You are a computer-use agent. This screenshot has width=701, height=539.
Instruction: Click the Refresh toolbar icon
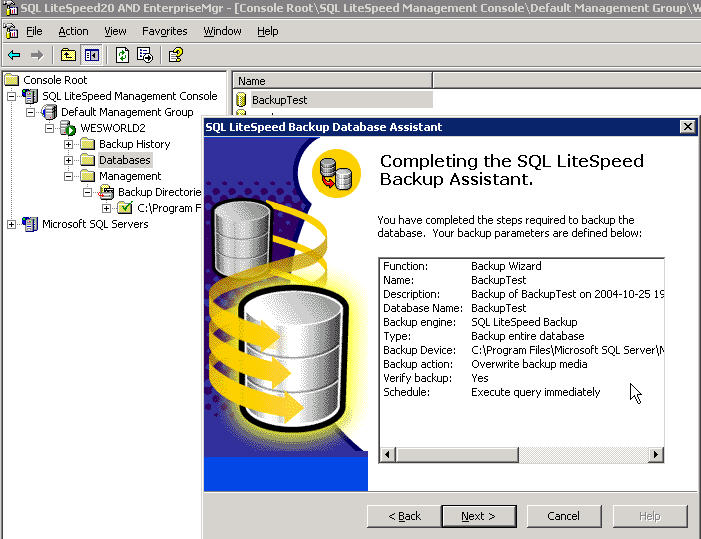point(122,55)
